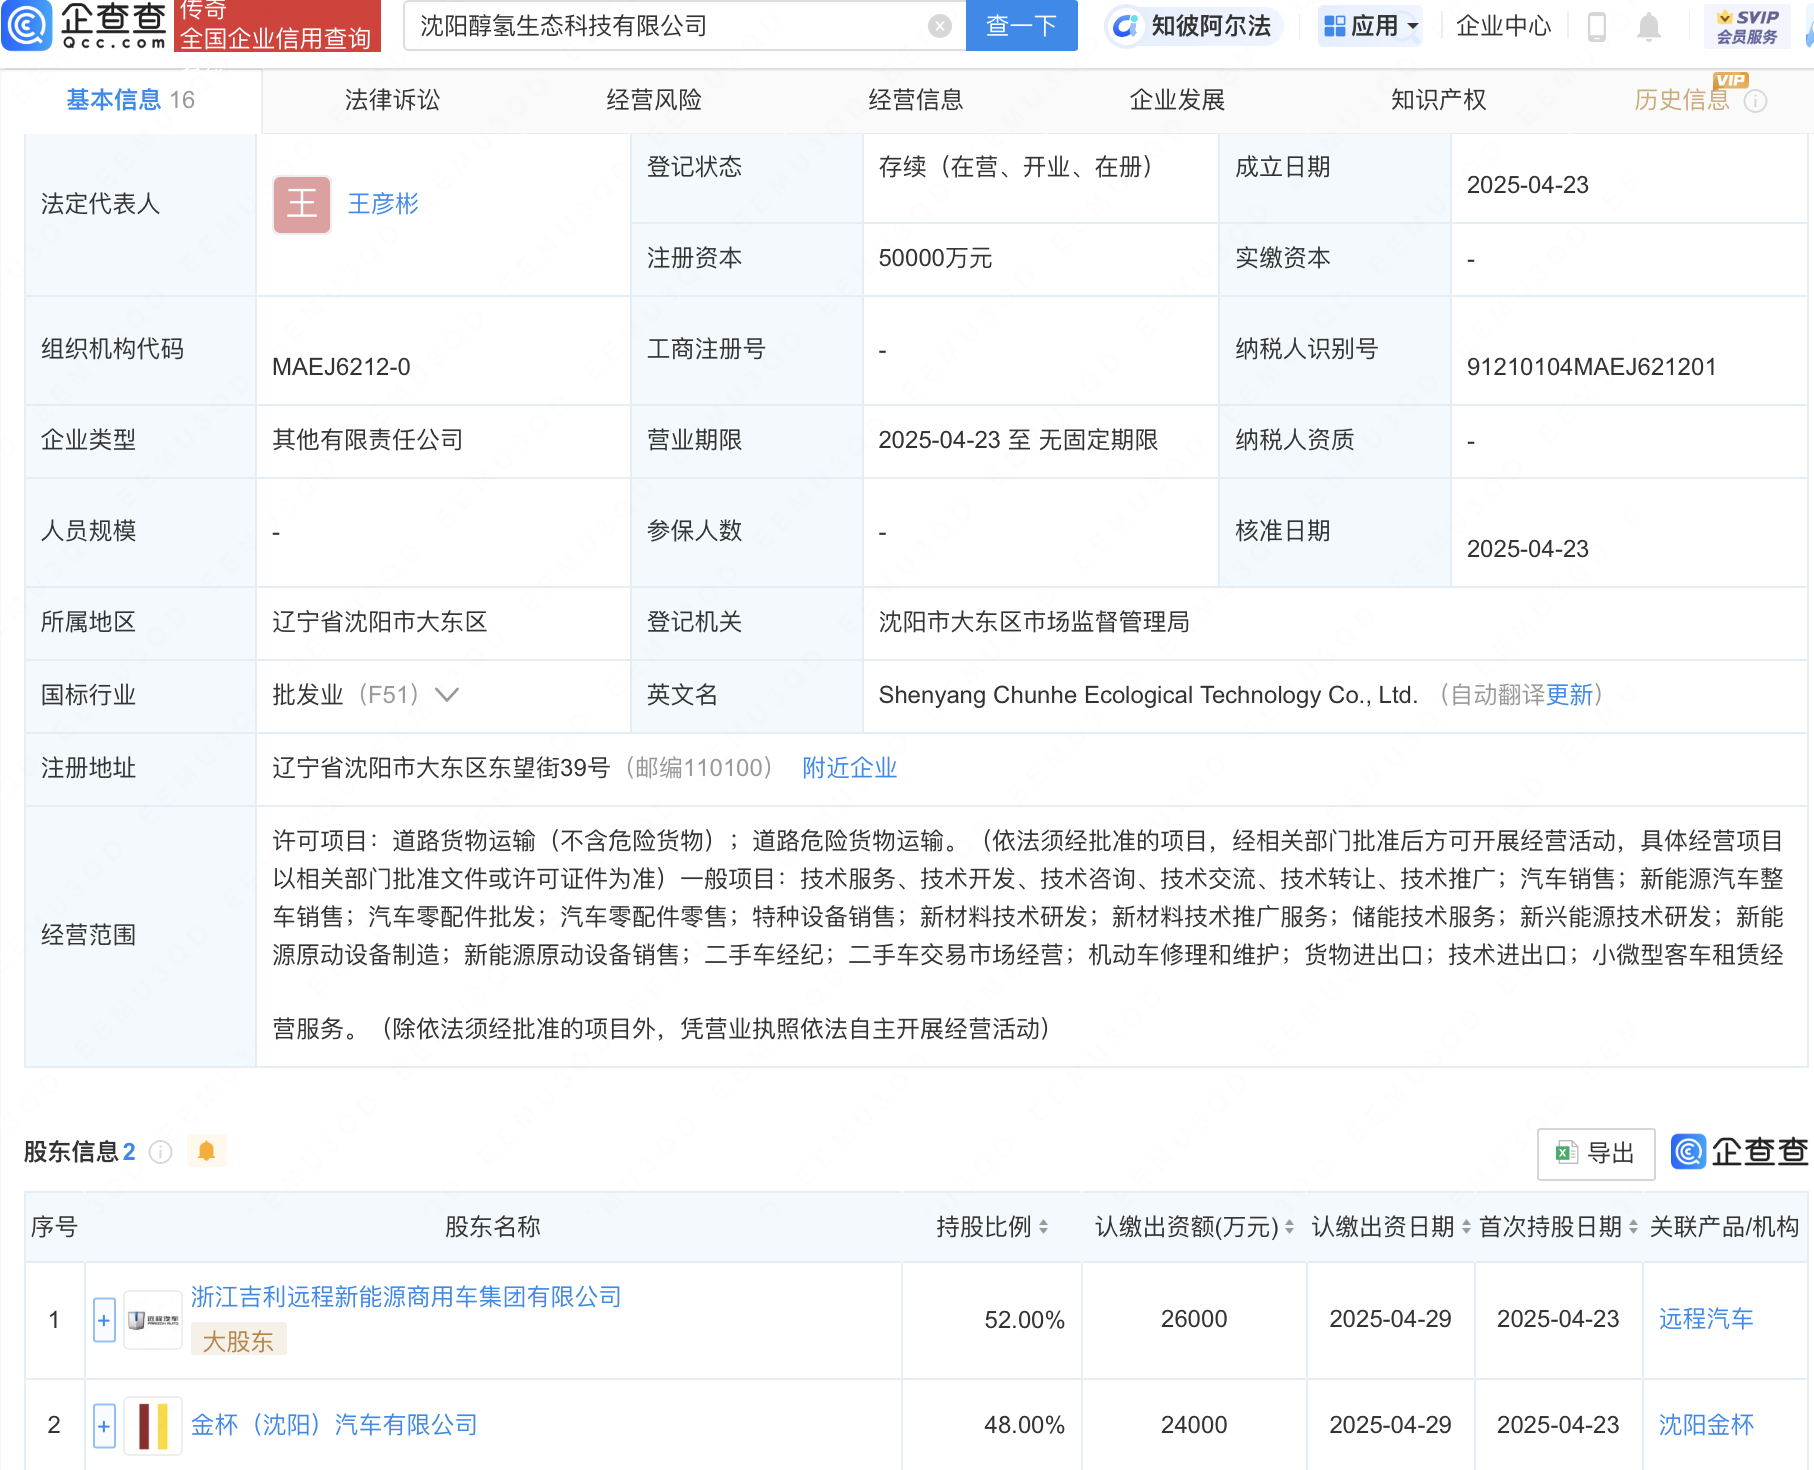Clear the search box with the x icon
1814x1470 pixels.
click(937, 26)
